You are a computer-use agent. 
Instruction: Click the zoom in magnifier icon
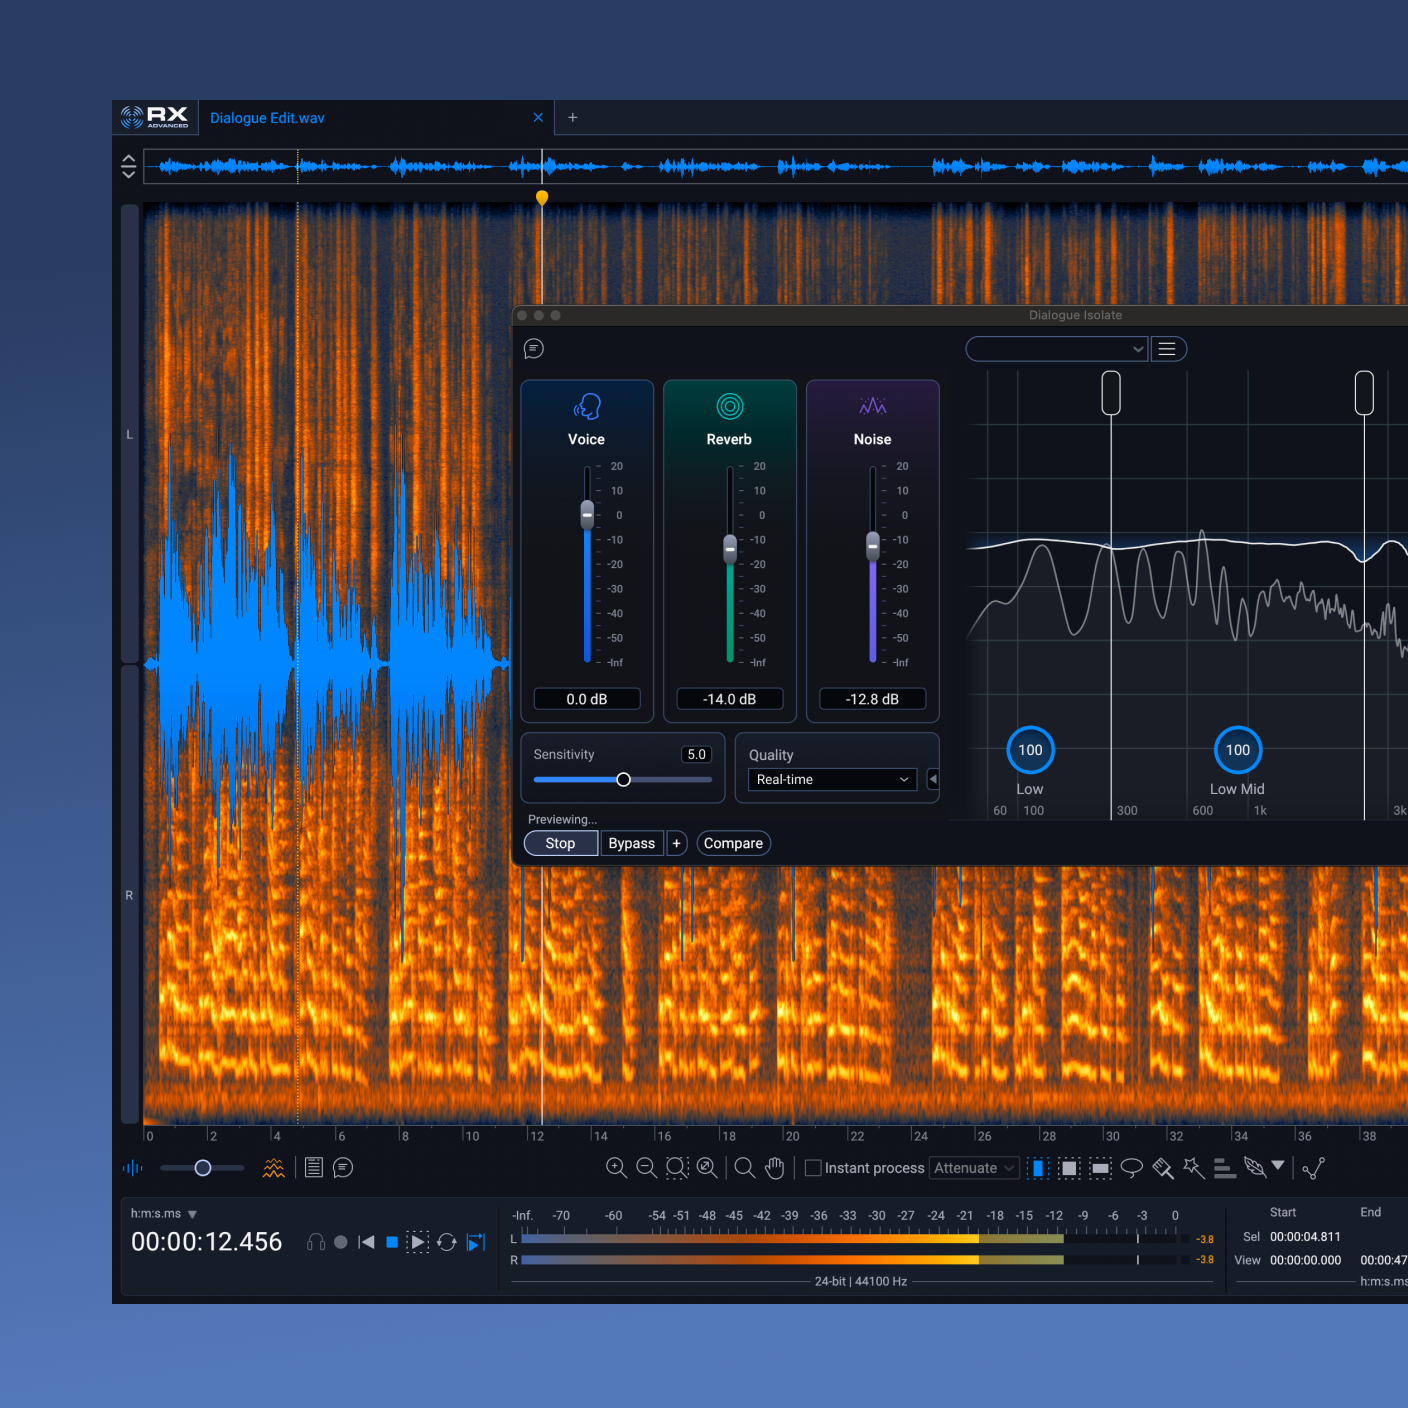tap(616, 1168)
